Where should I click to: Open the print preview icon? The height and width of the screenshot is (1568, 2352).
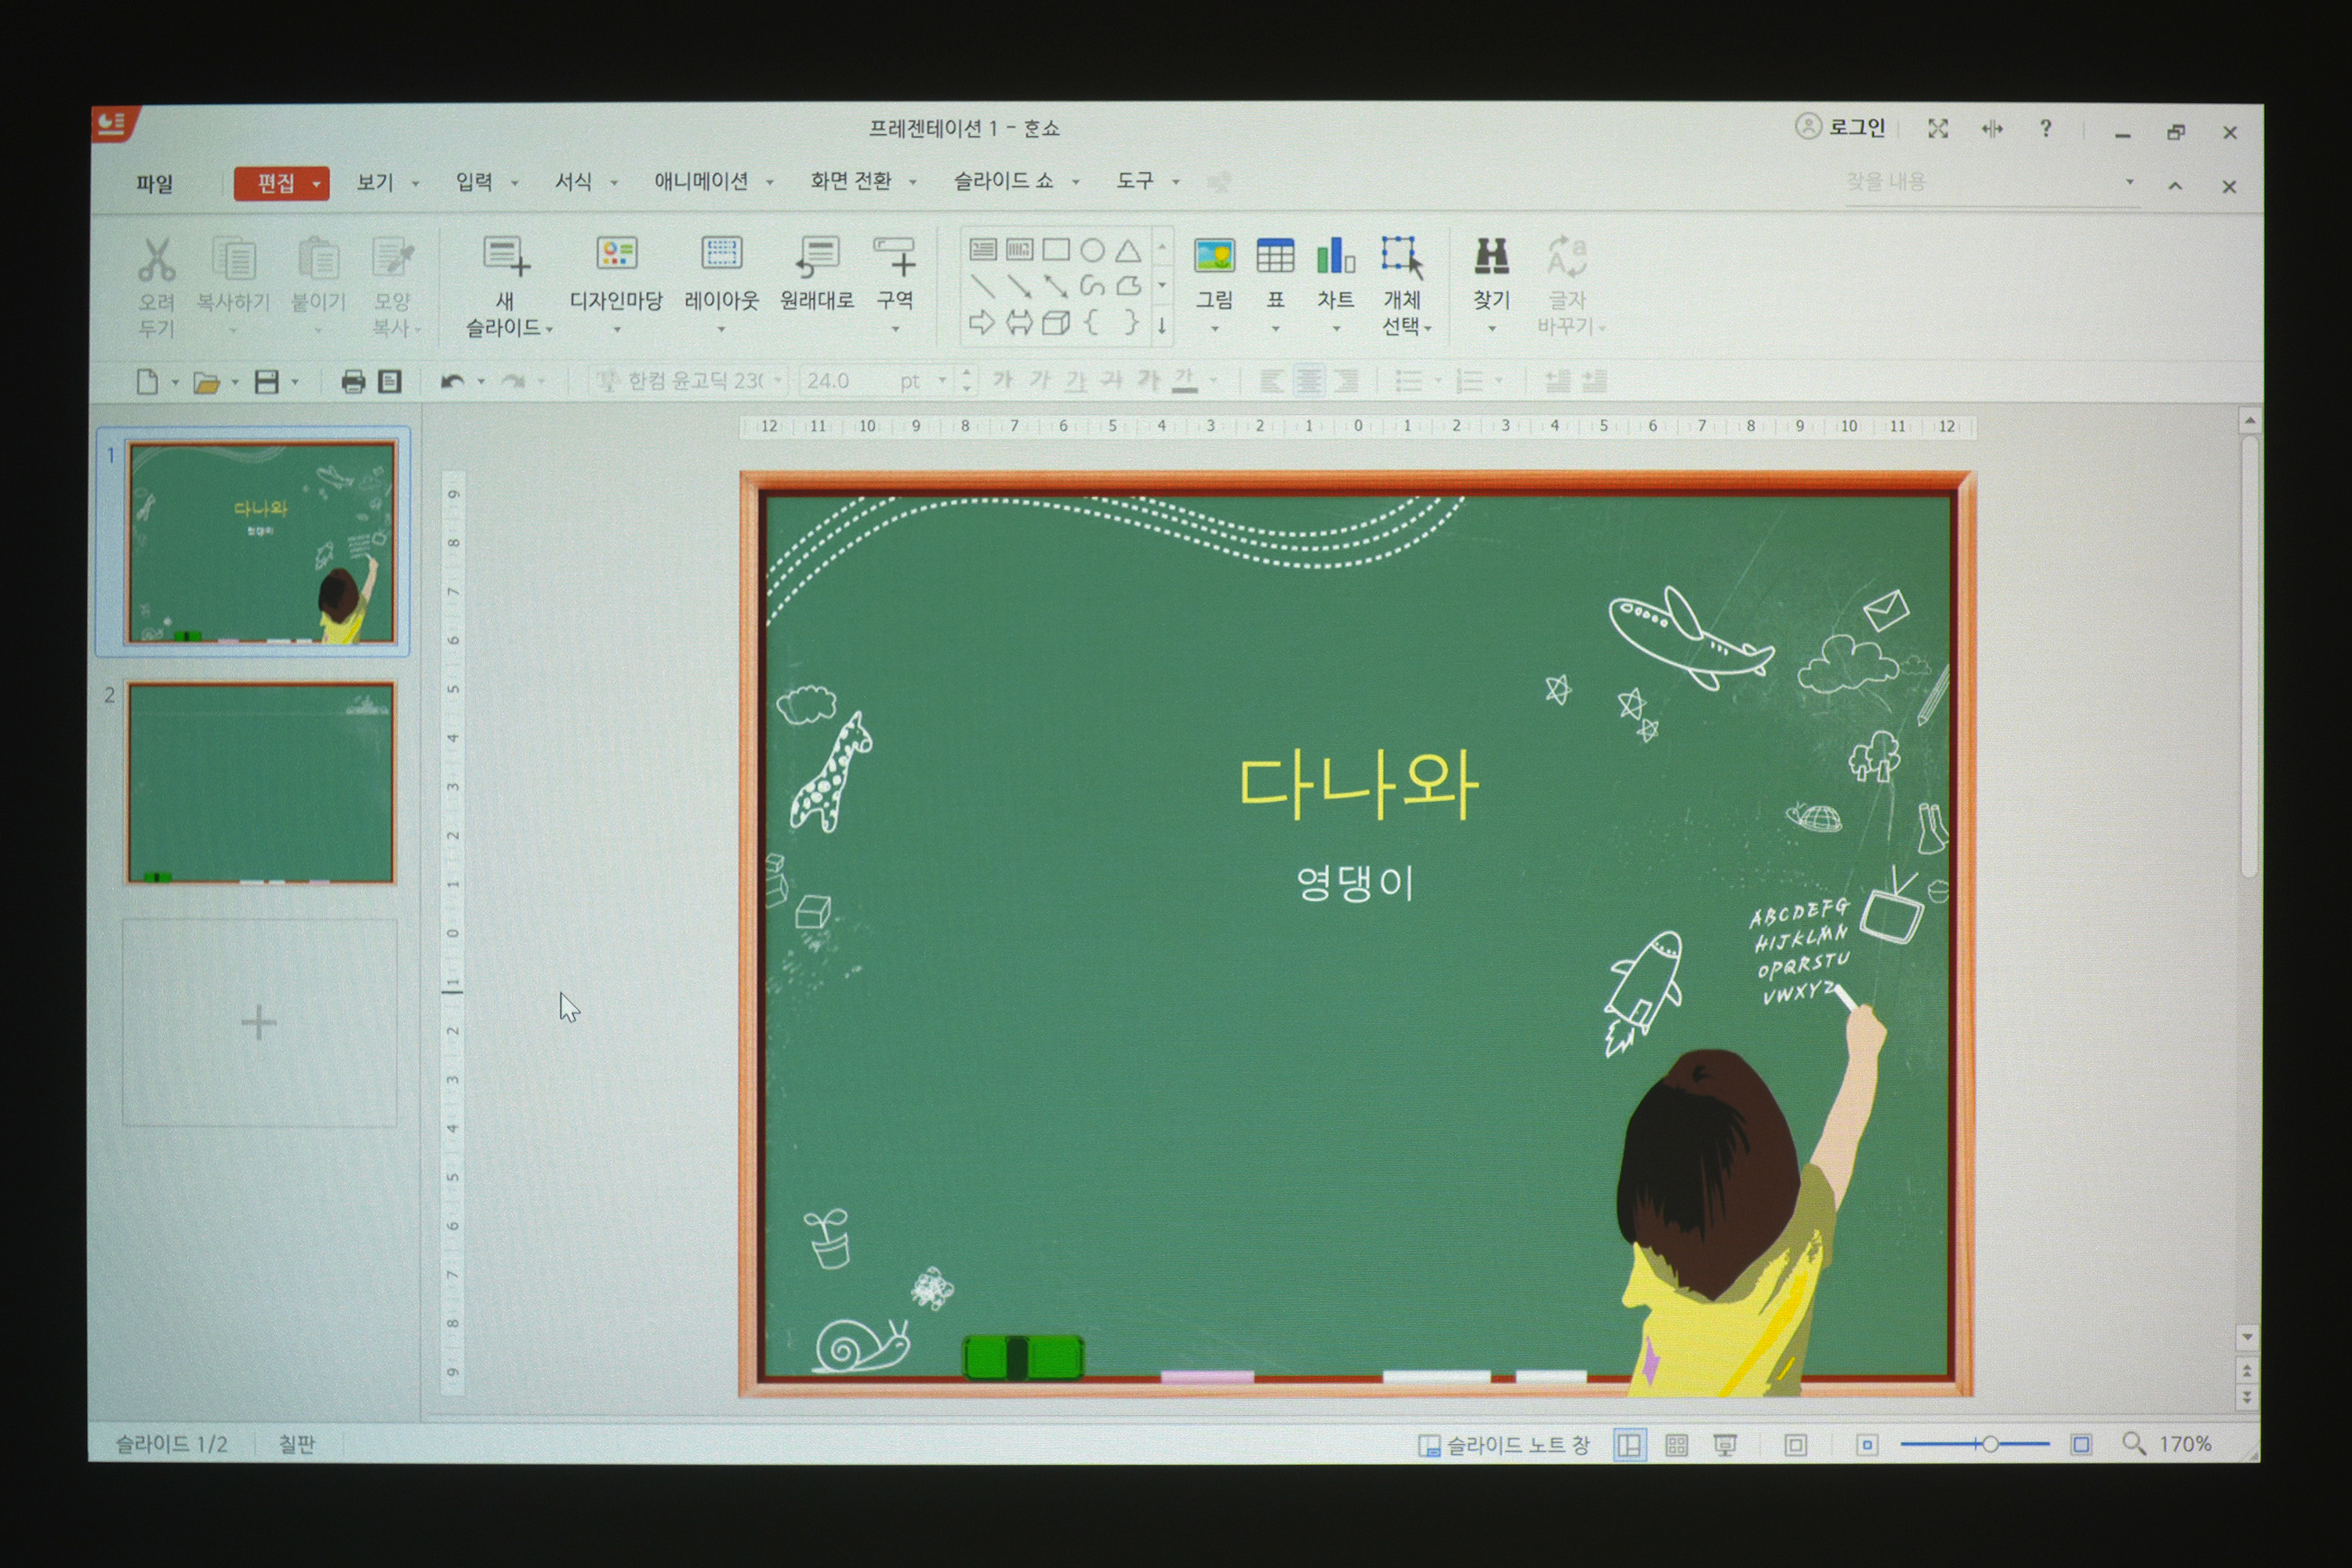(x=390, y=382)
